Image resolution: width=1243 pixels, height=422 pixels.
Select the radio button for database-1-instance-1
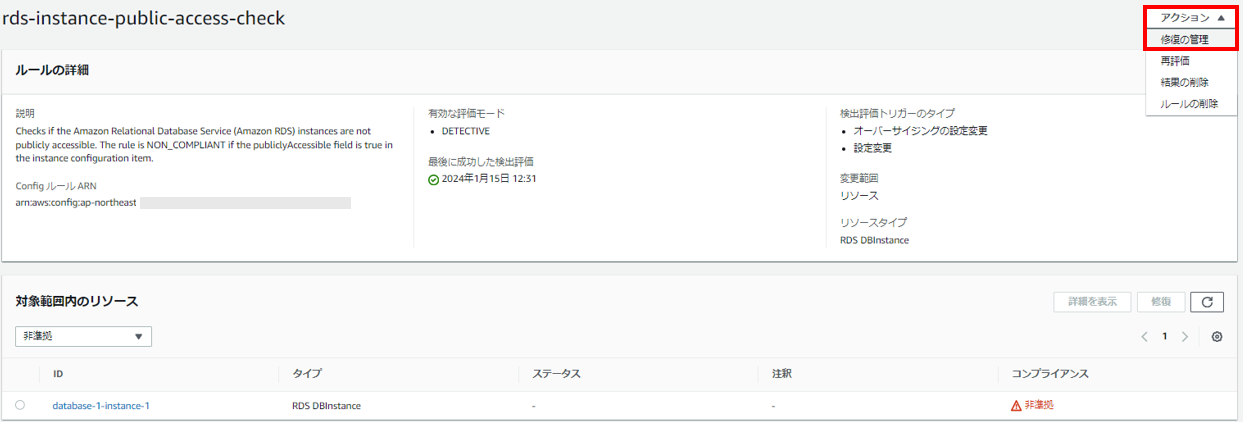pos(20,405)
